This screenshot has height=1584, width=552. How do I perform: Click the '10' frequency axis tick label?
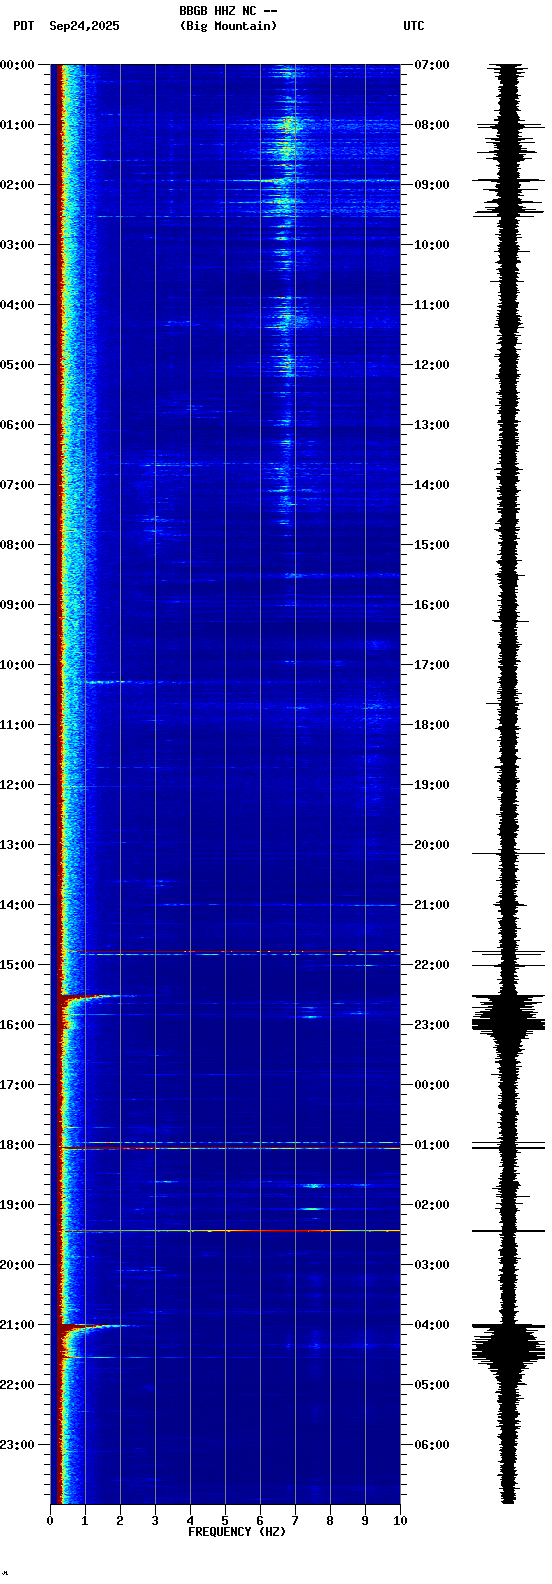(400, 1521)
